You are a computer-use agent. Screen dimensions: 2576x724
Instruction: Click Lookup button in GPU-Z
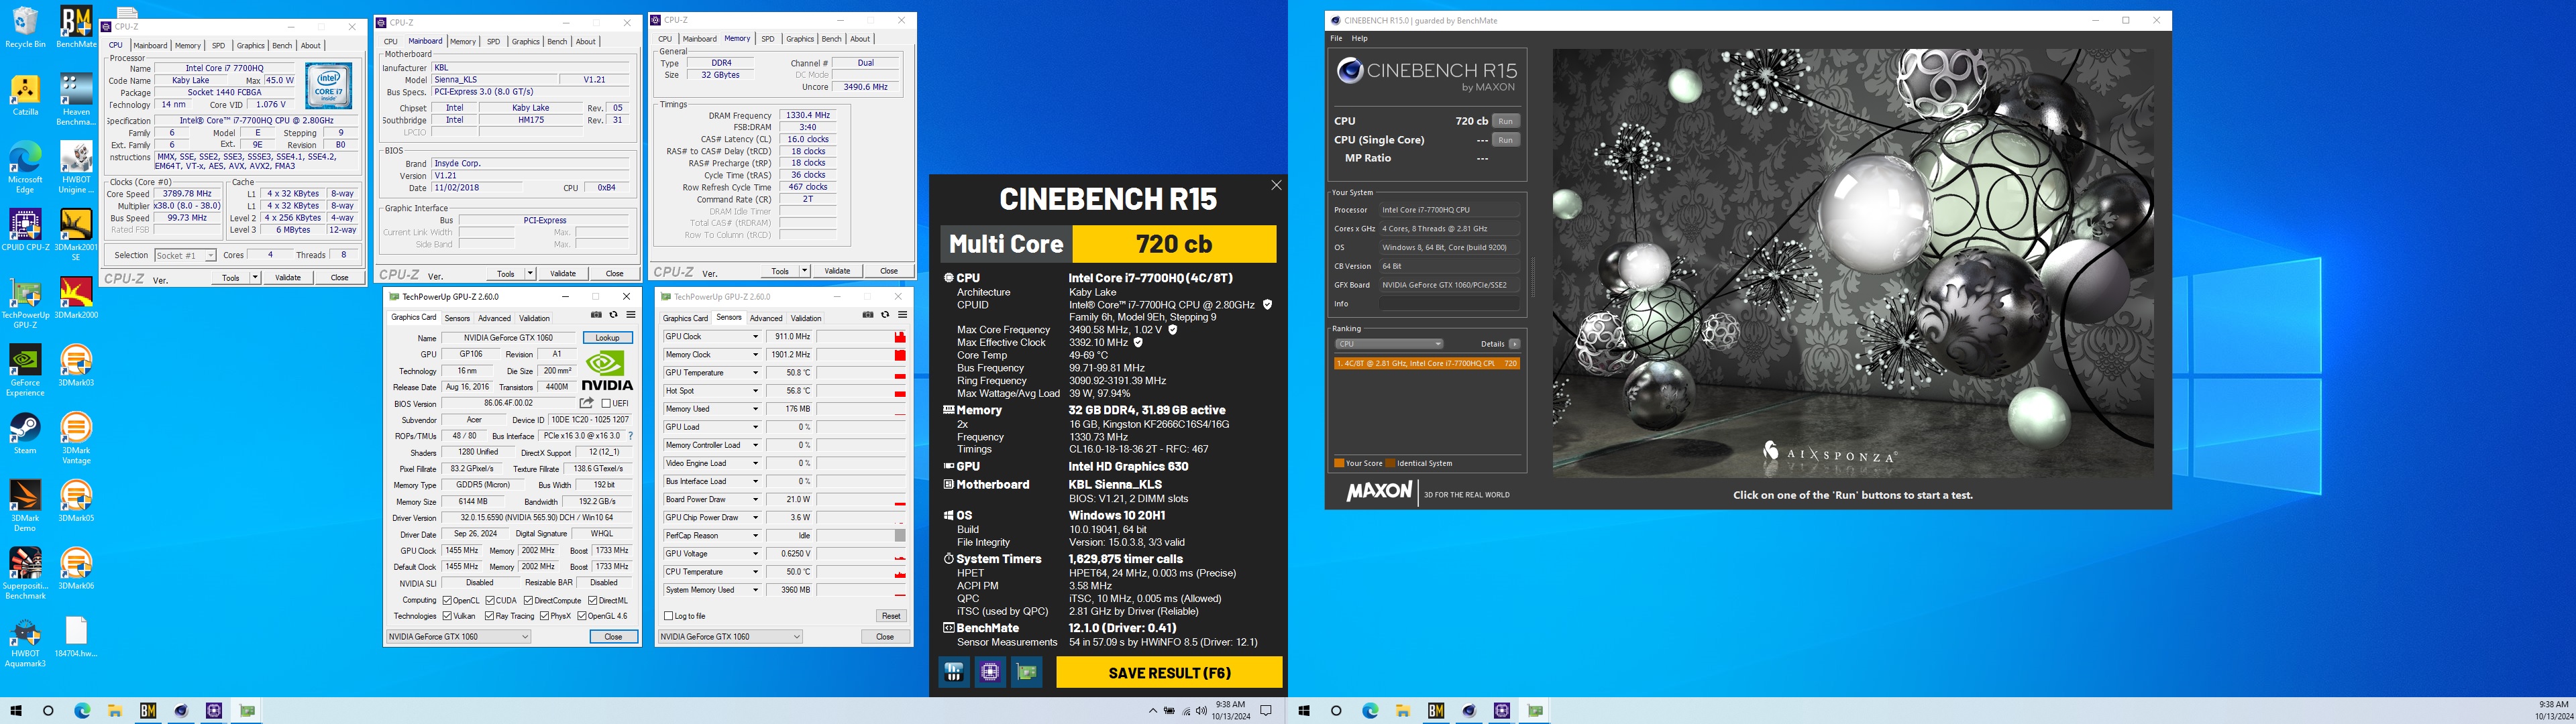coord(608,338)
